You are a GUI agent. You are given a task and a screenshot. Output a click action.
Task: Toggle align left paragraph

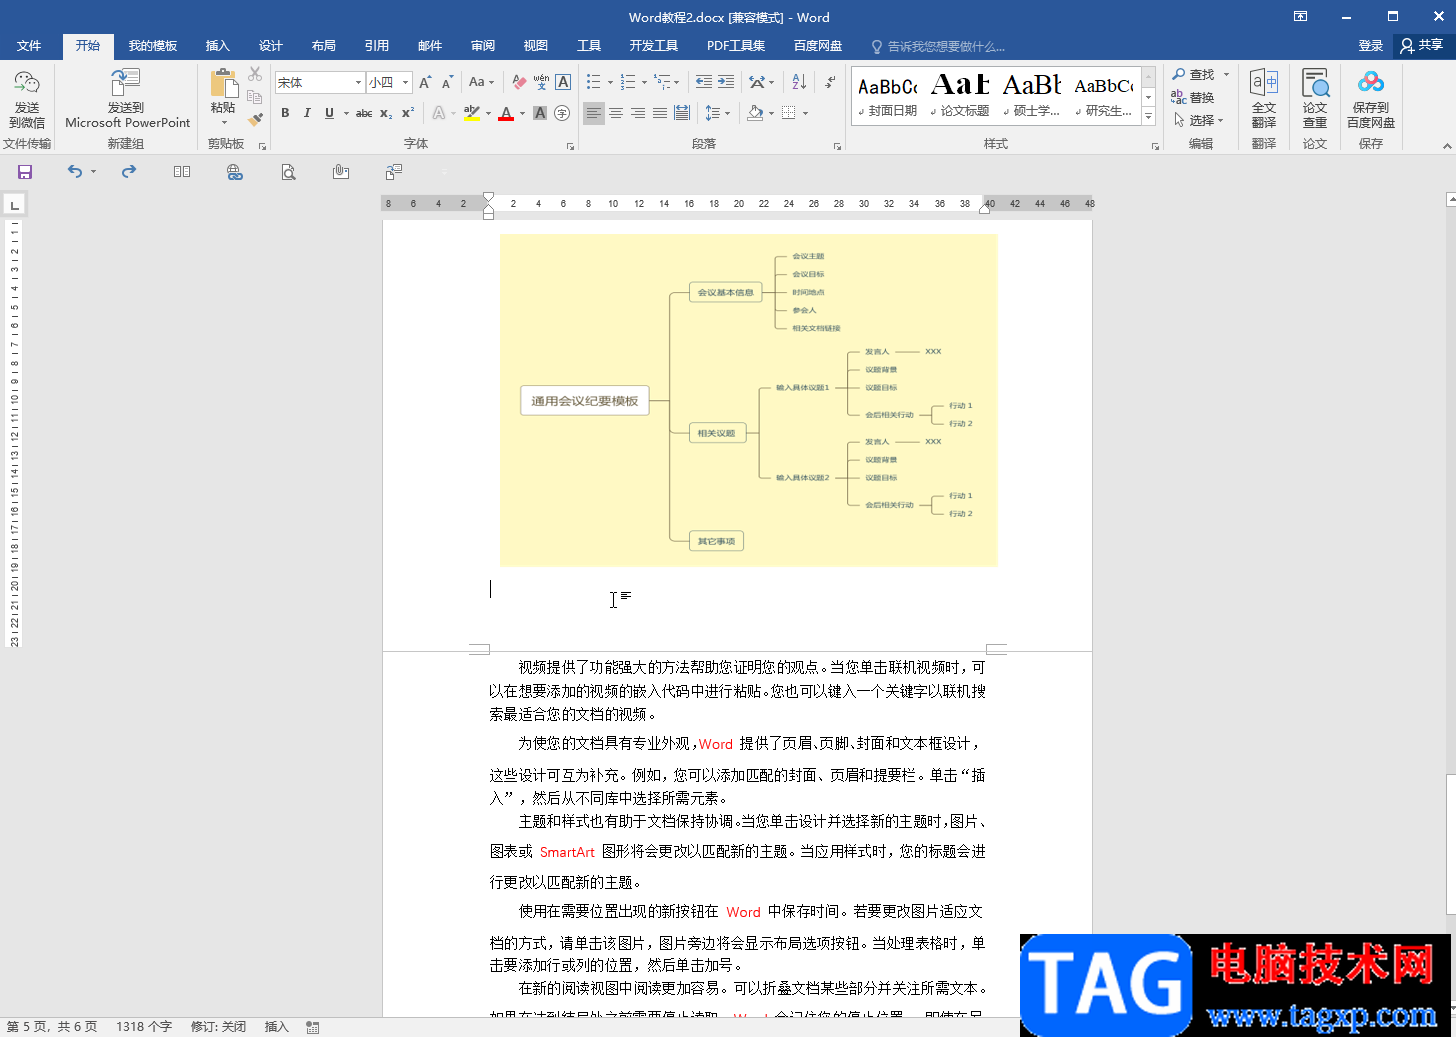594,113
